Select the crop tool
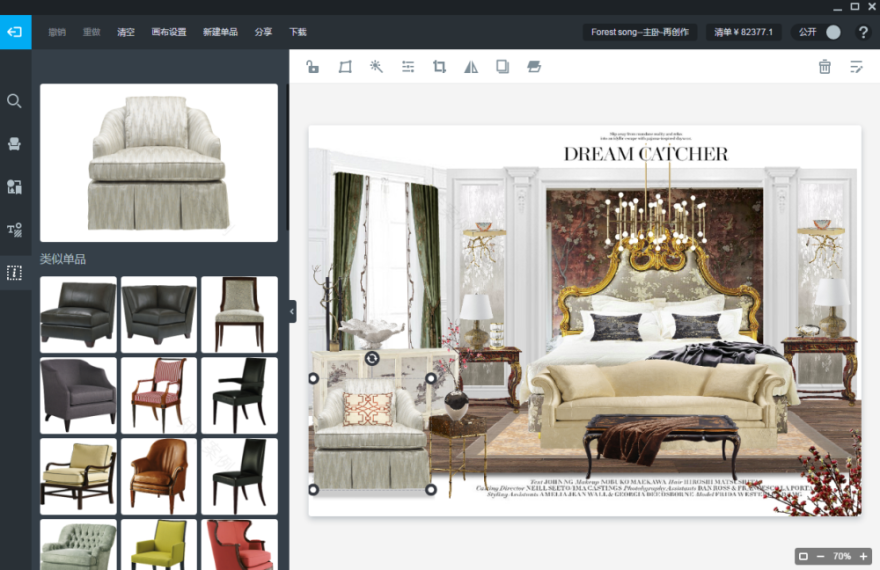The image size is (880, 570). tap(439, 67)
